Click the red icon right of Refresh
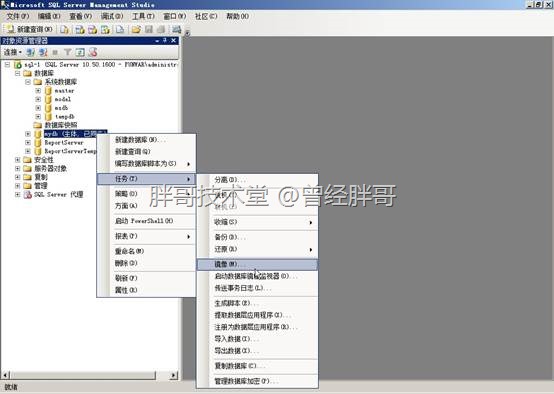This screenshot has width=554, height=394. point(93,52)
